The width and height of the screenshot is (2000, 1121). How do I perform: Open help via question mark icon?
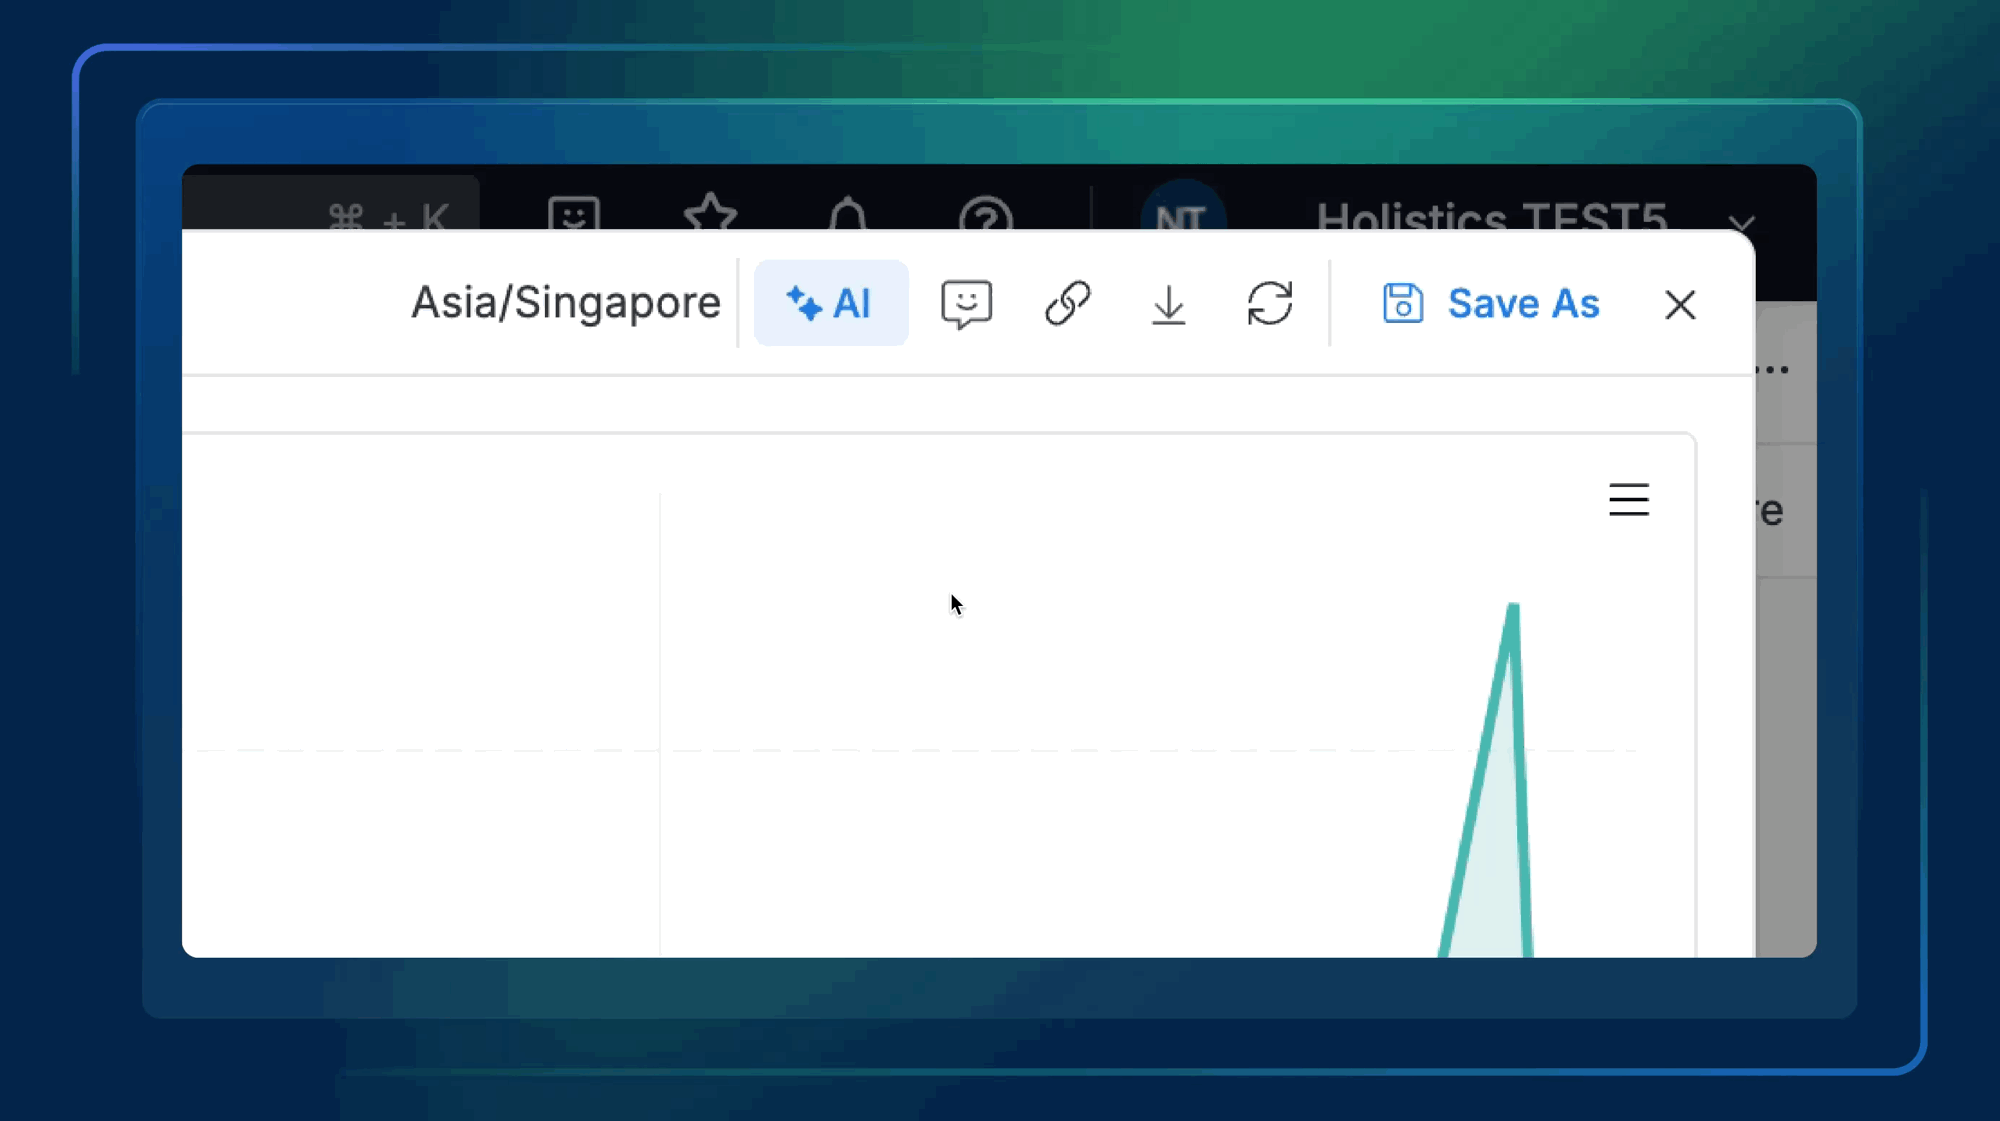[x=985, y=214]
